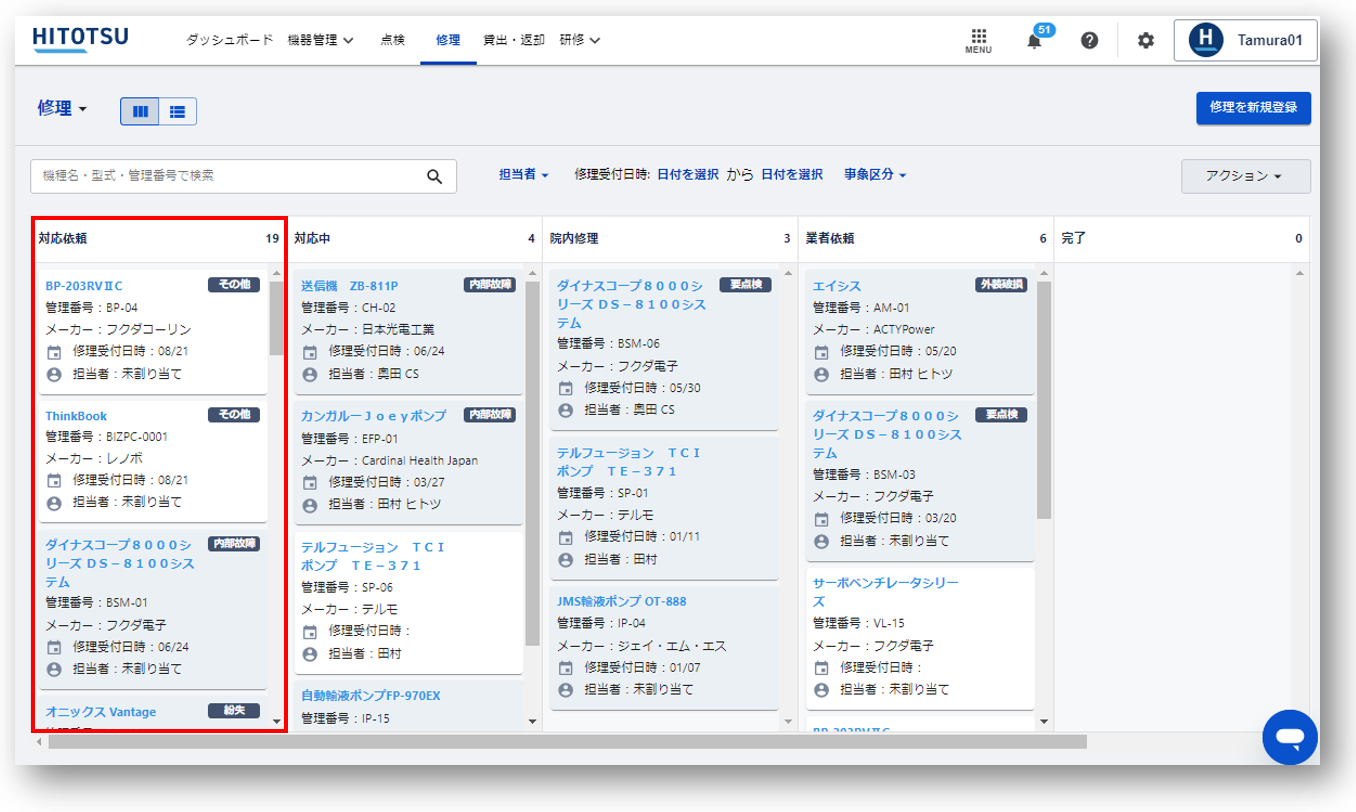Click person icon on EFP-01 card

[x=310, y=505]
